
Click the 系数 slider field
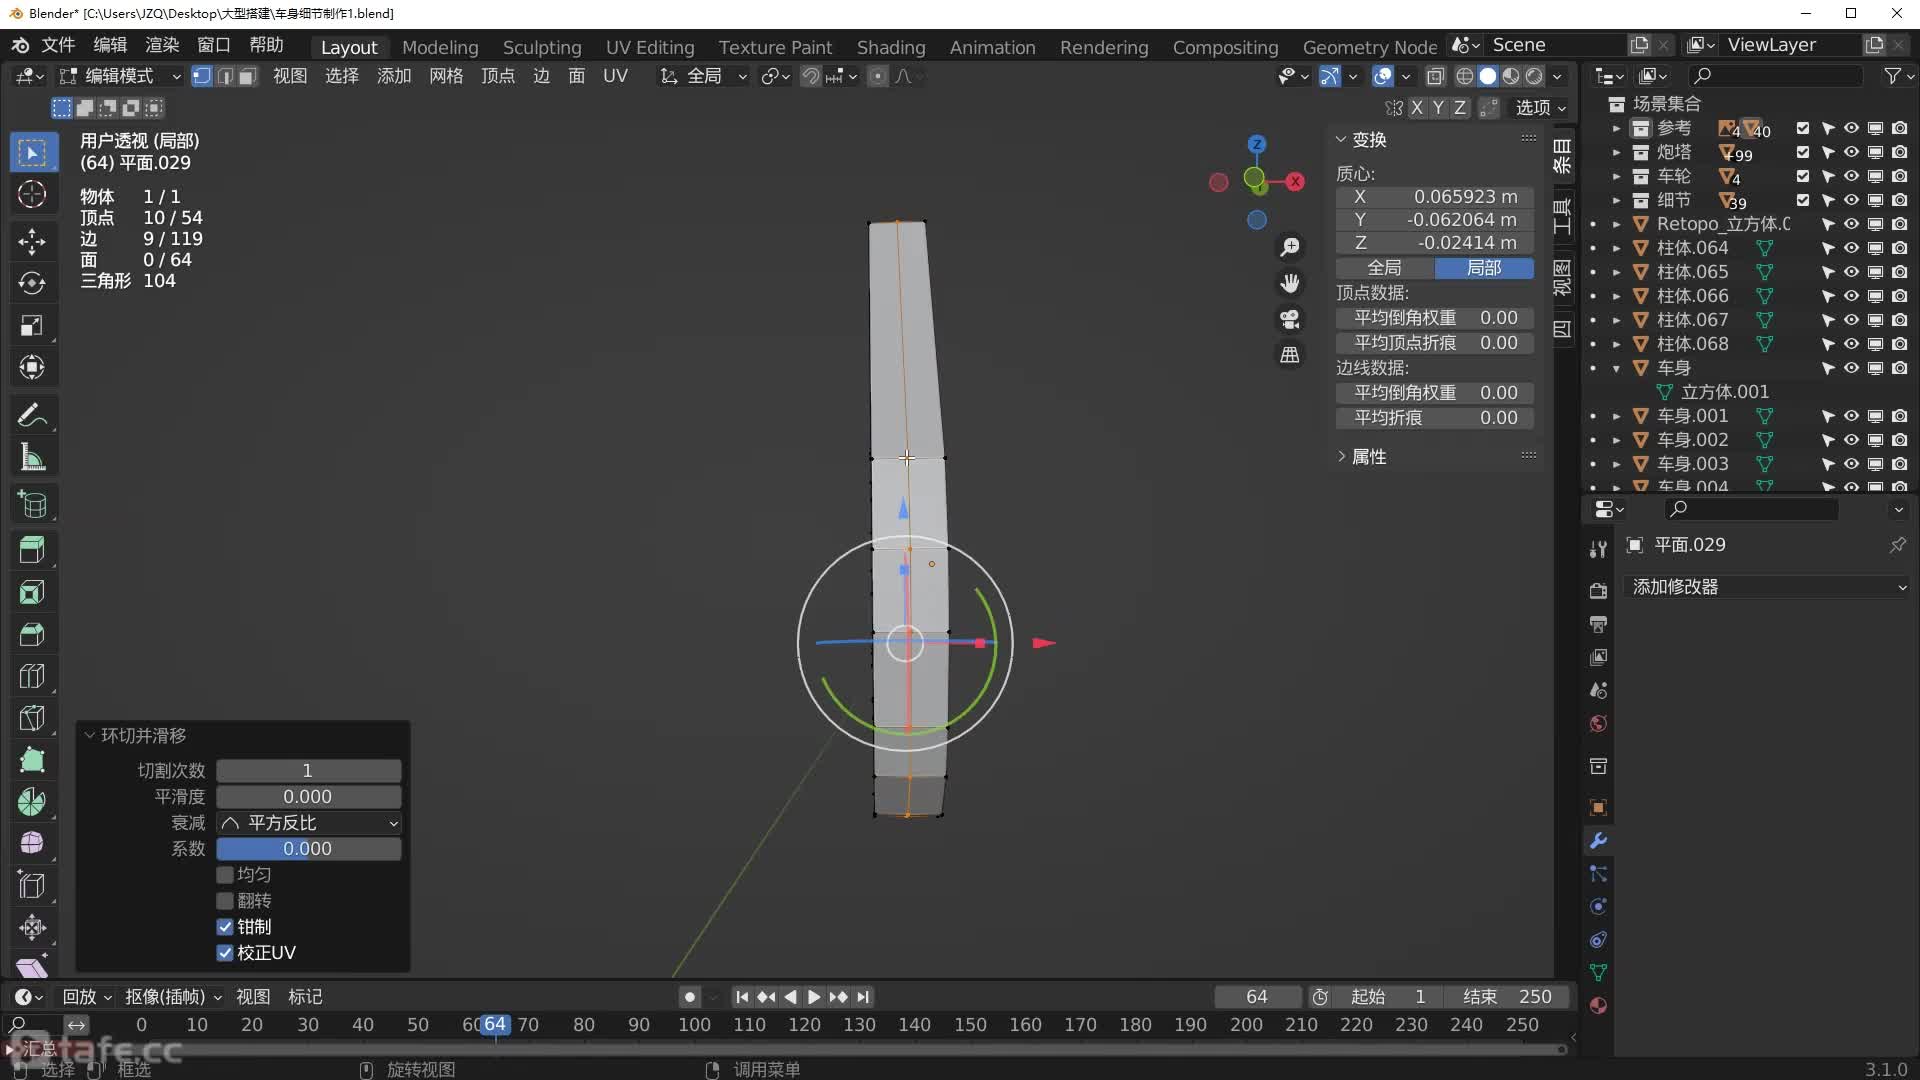(x=308, y=849)
